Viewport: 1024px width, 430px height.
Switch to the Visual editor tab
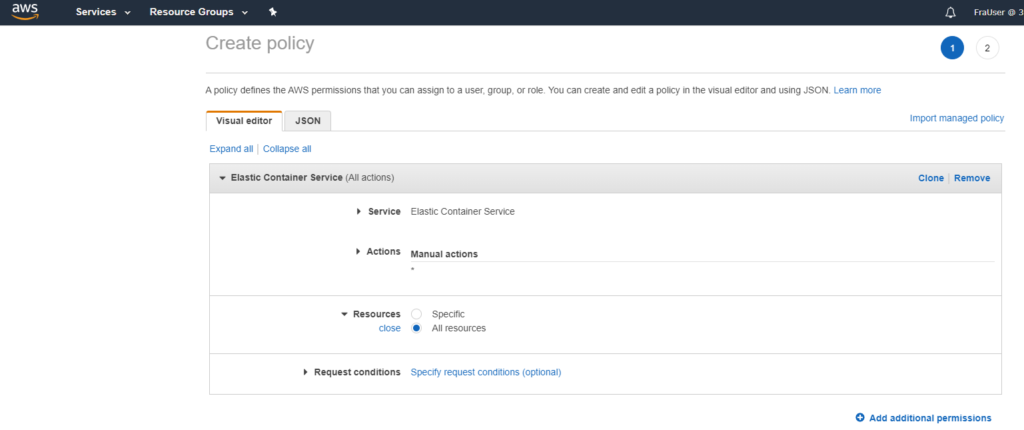point(244,120)
